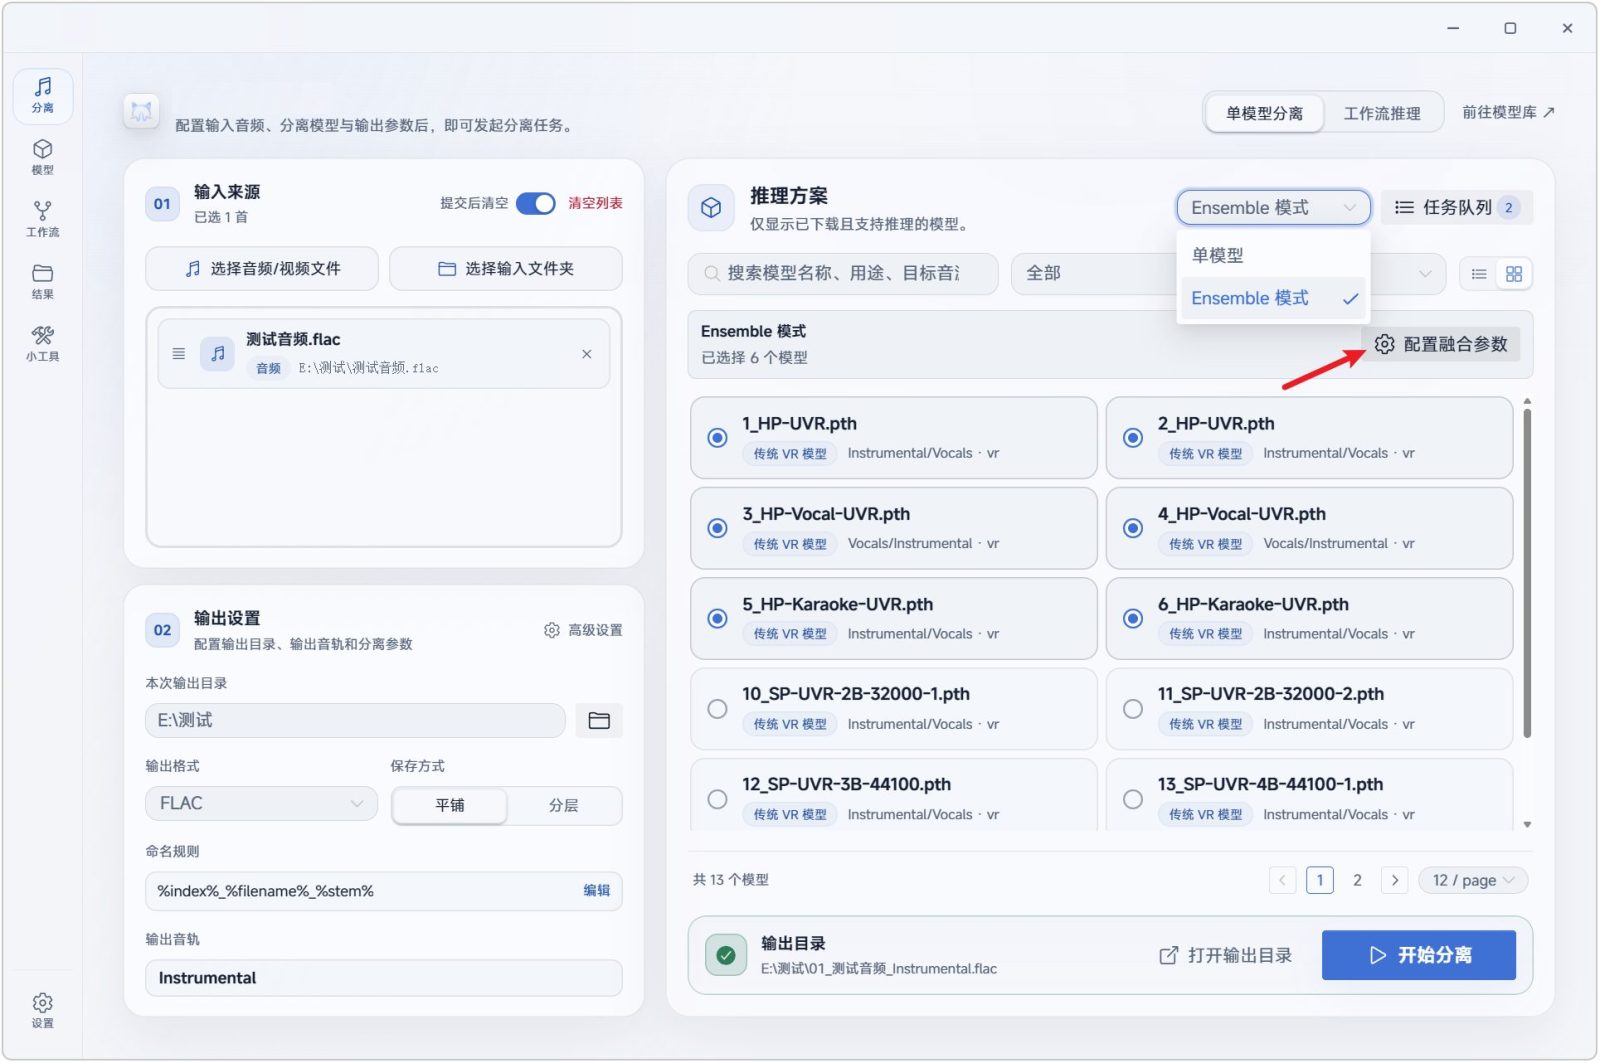1600x1063 pixels.
Task: Go to the next page arrow
Action: tap(1395, 880)
